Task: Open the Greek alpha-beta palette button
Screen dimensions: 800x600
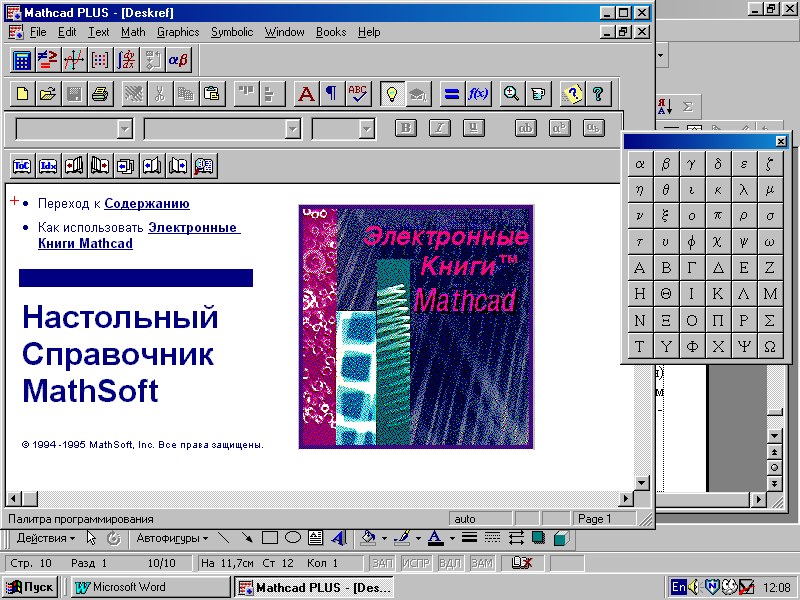Action: click(x=178, y=60)
